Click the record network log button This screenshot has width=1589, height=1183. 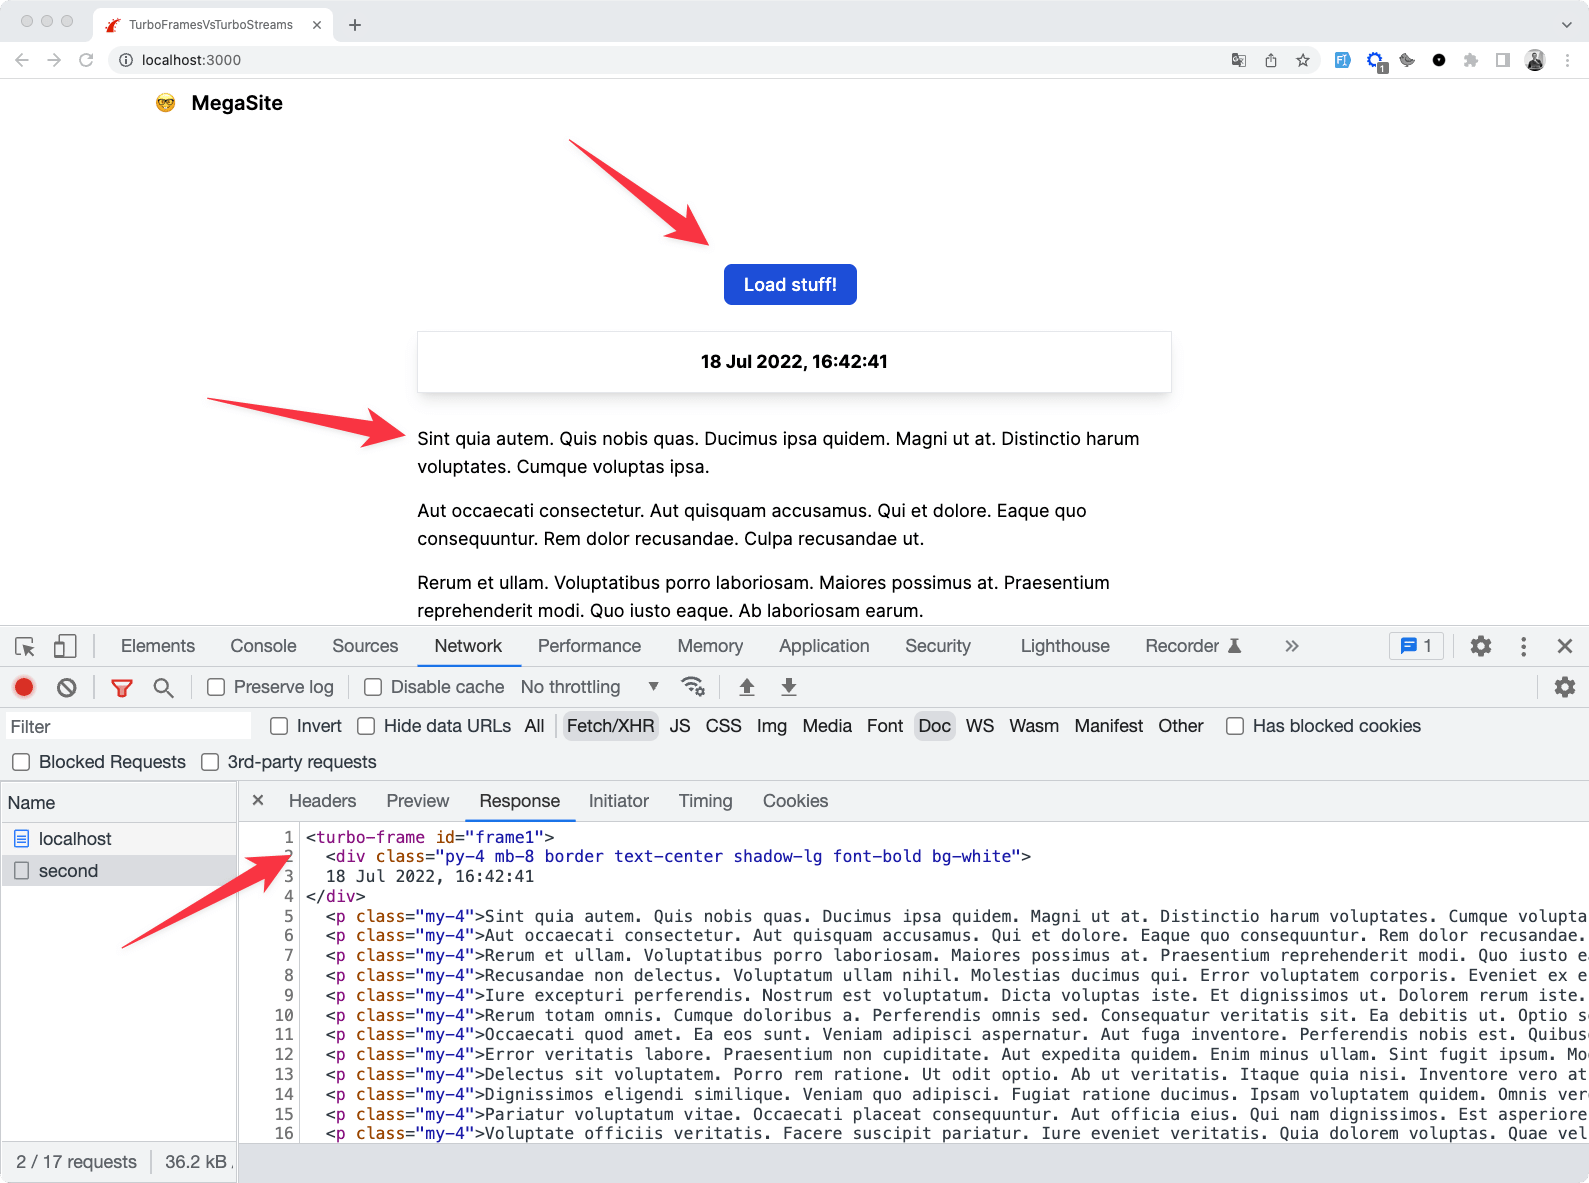tap(24, 687)
